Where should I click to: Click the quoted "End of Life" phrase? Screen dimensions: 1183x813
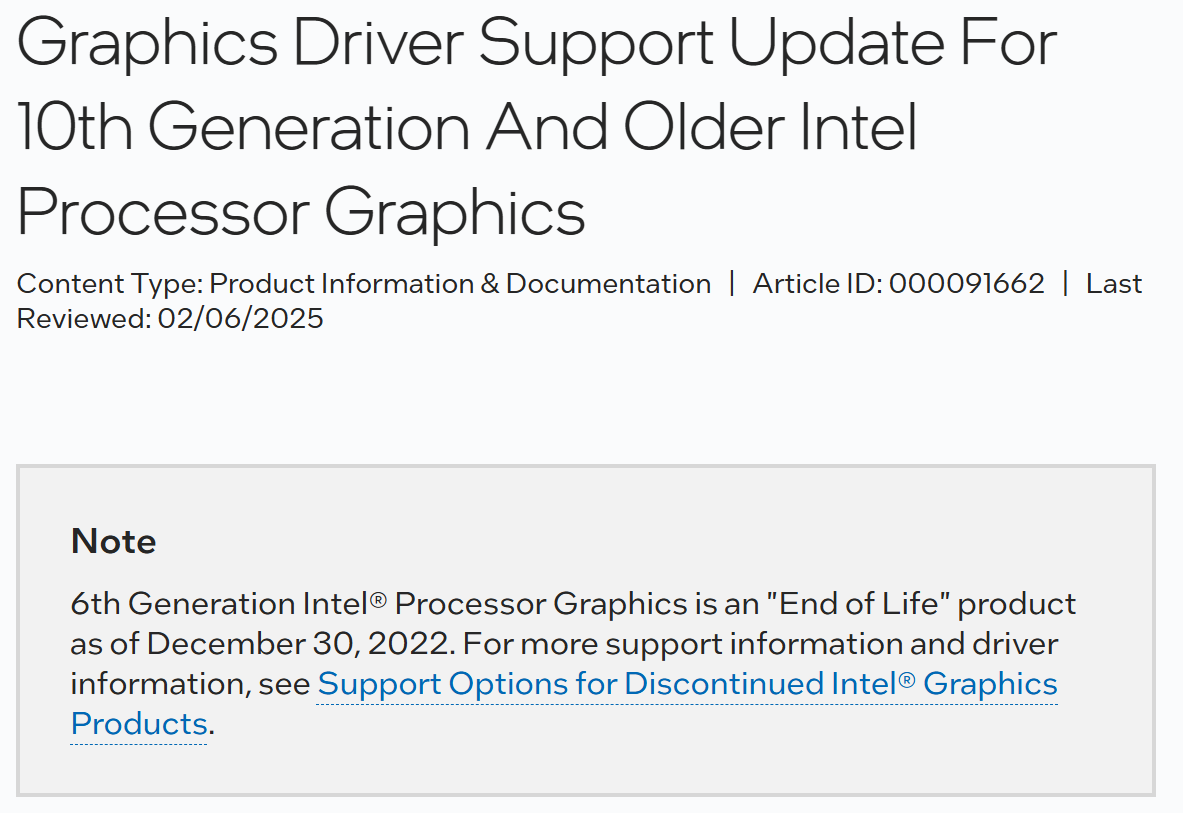pyautogui.click(x=858, y=603)
